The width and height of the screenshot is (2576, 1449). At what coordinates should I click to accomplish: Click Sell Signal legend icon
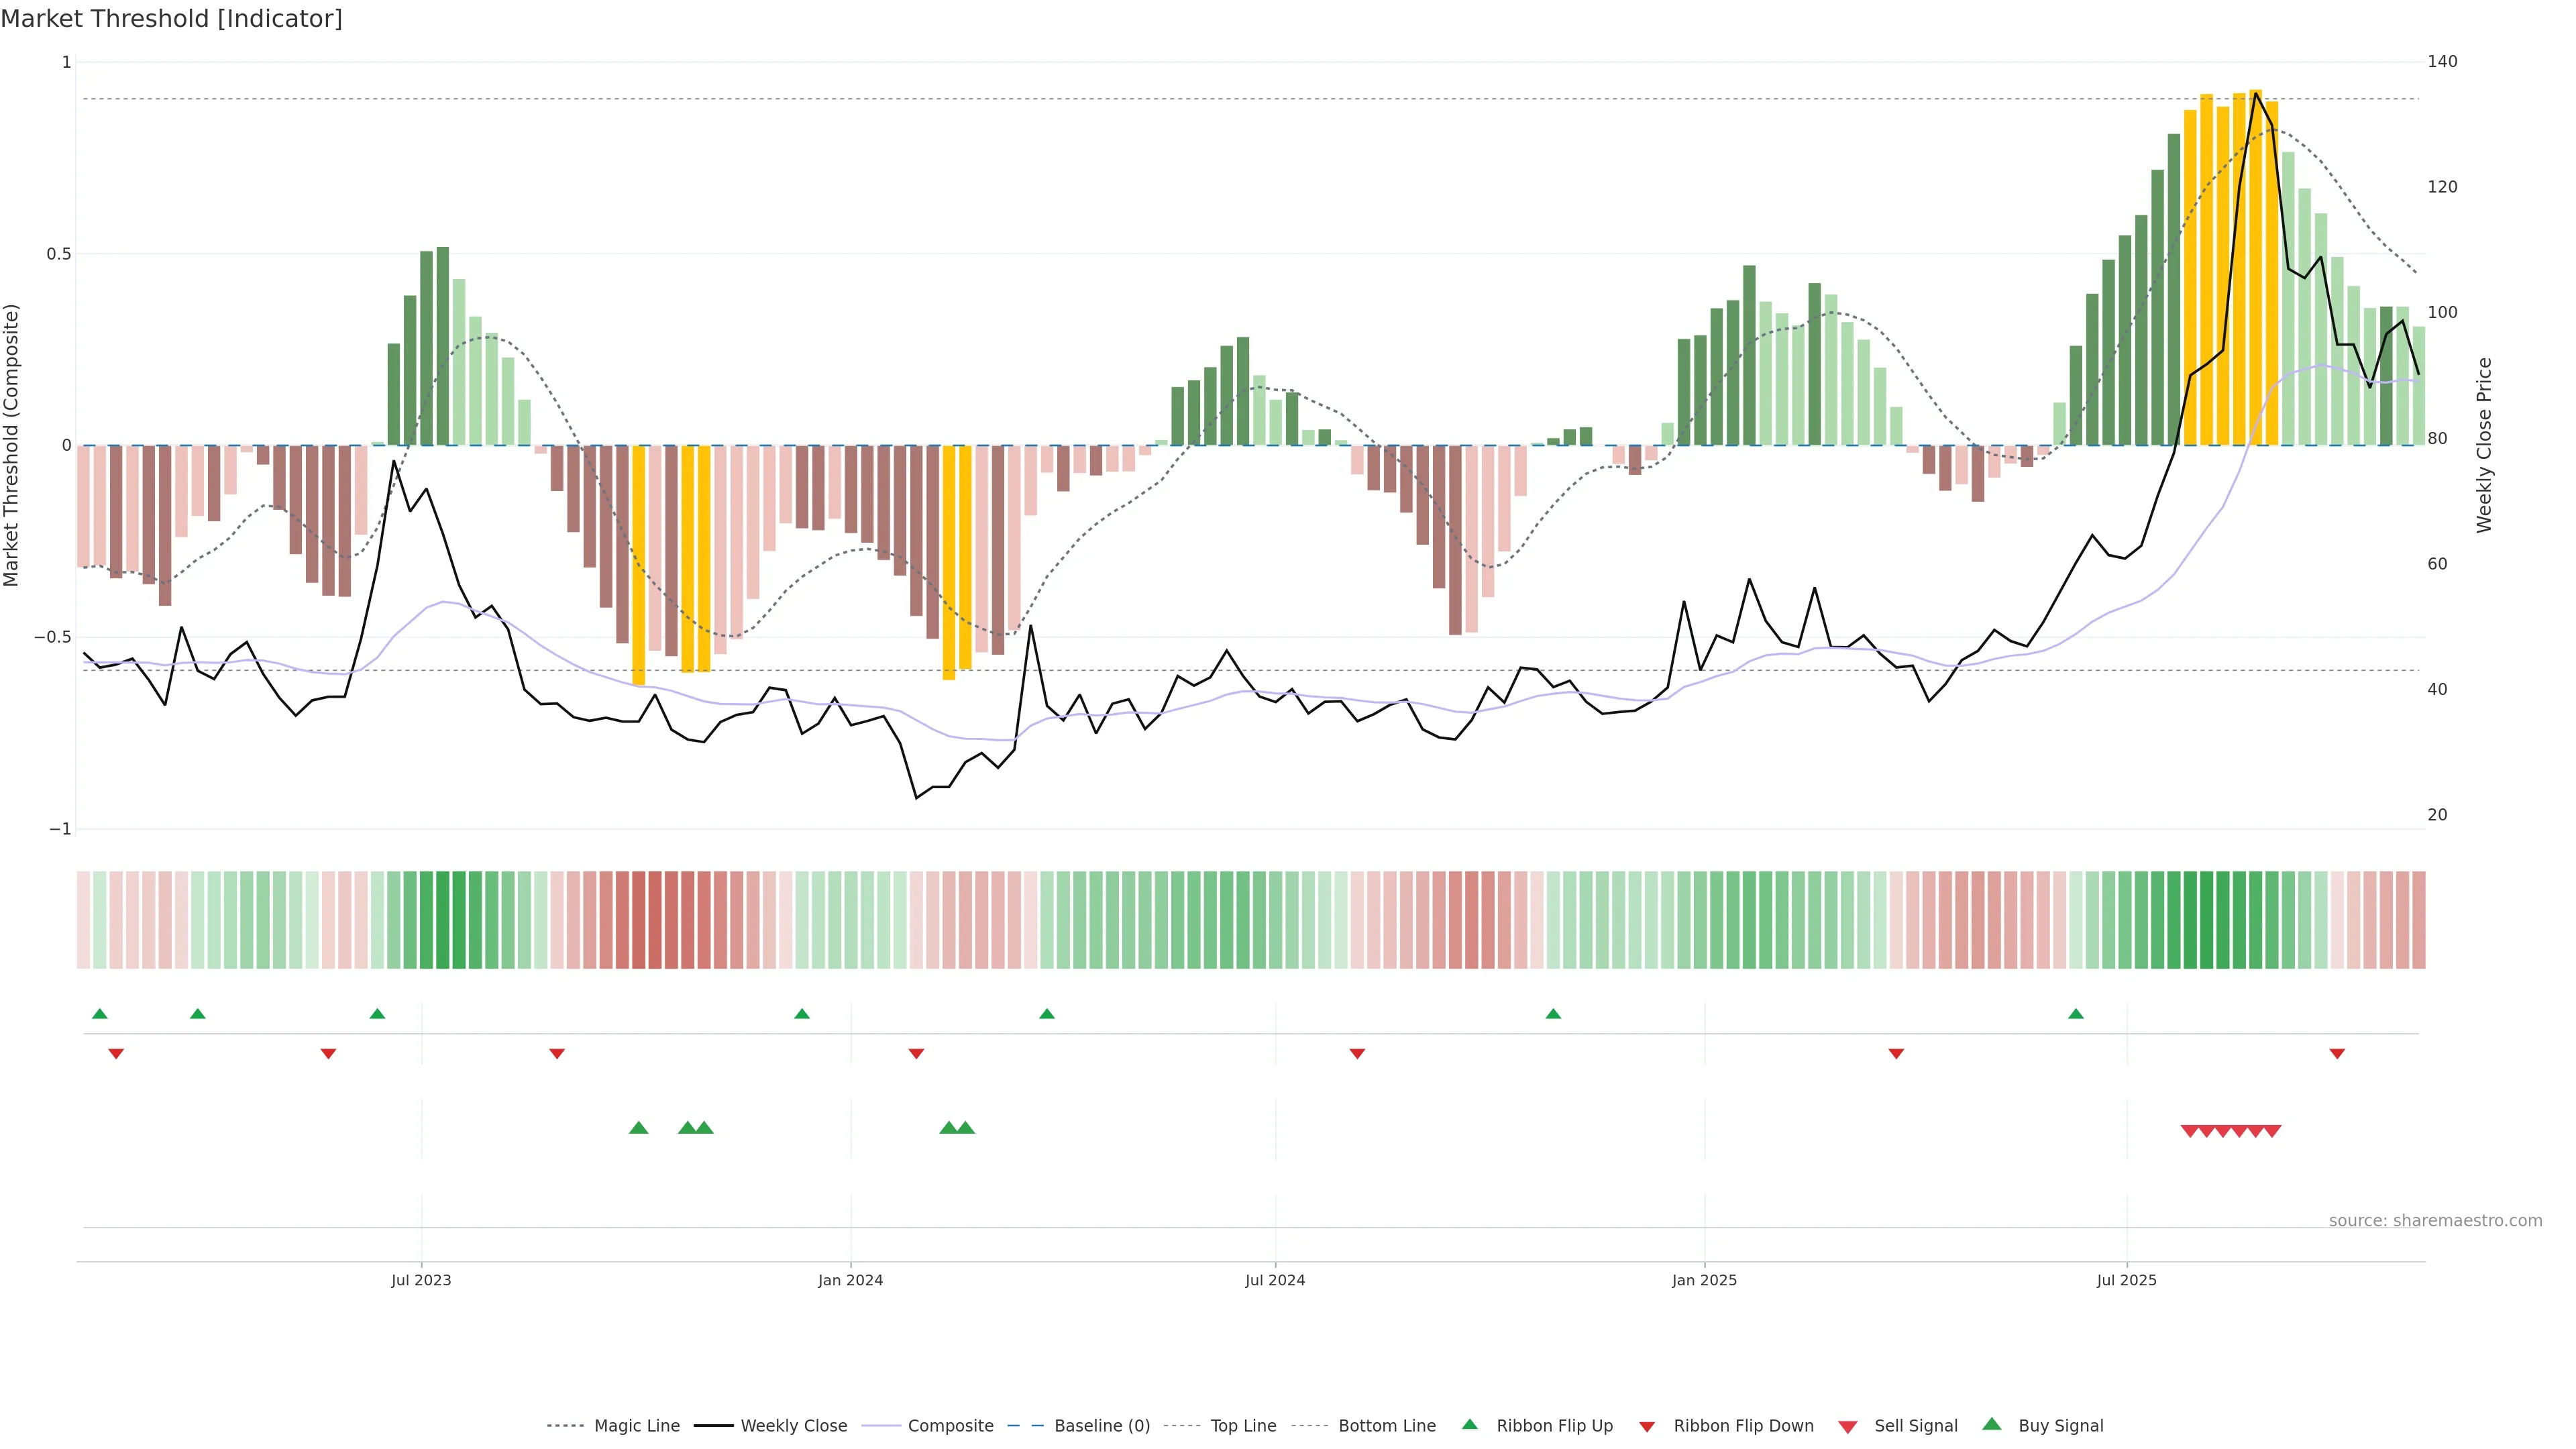(1848, 1427)
